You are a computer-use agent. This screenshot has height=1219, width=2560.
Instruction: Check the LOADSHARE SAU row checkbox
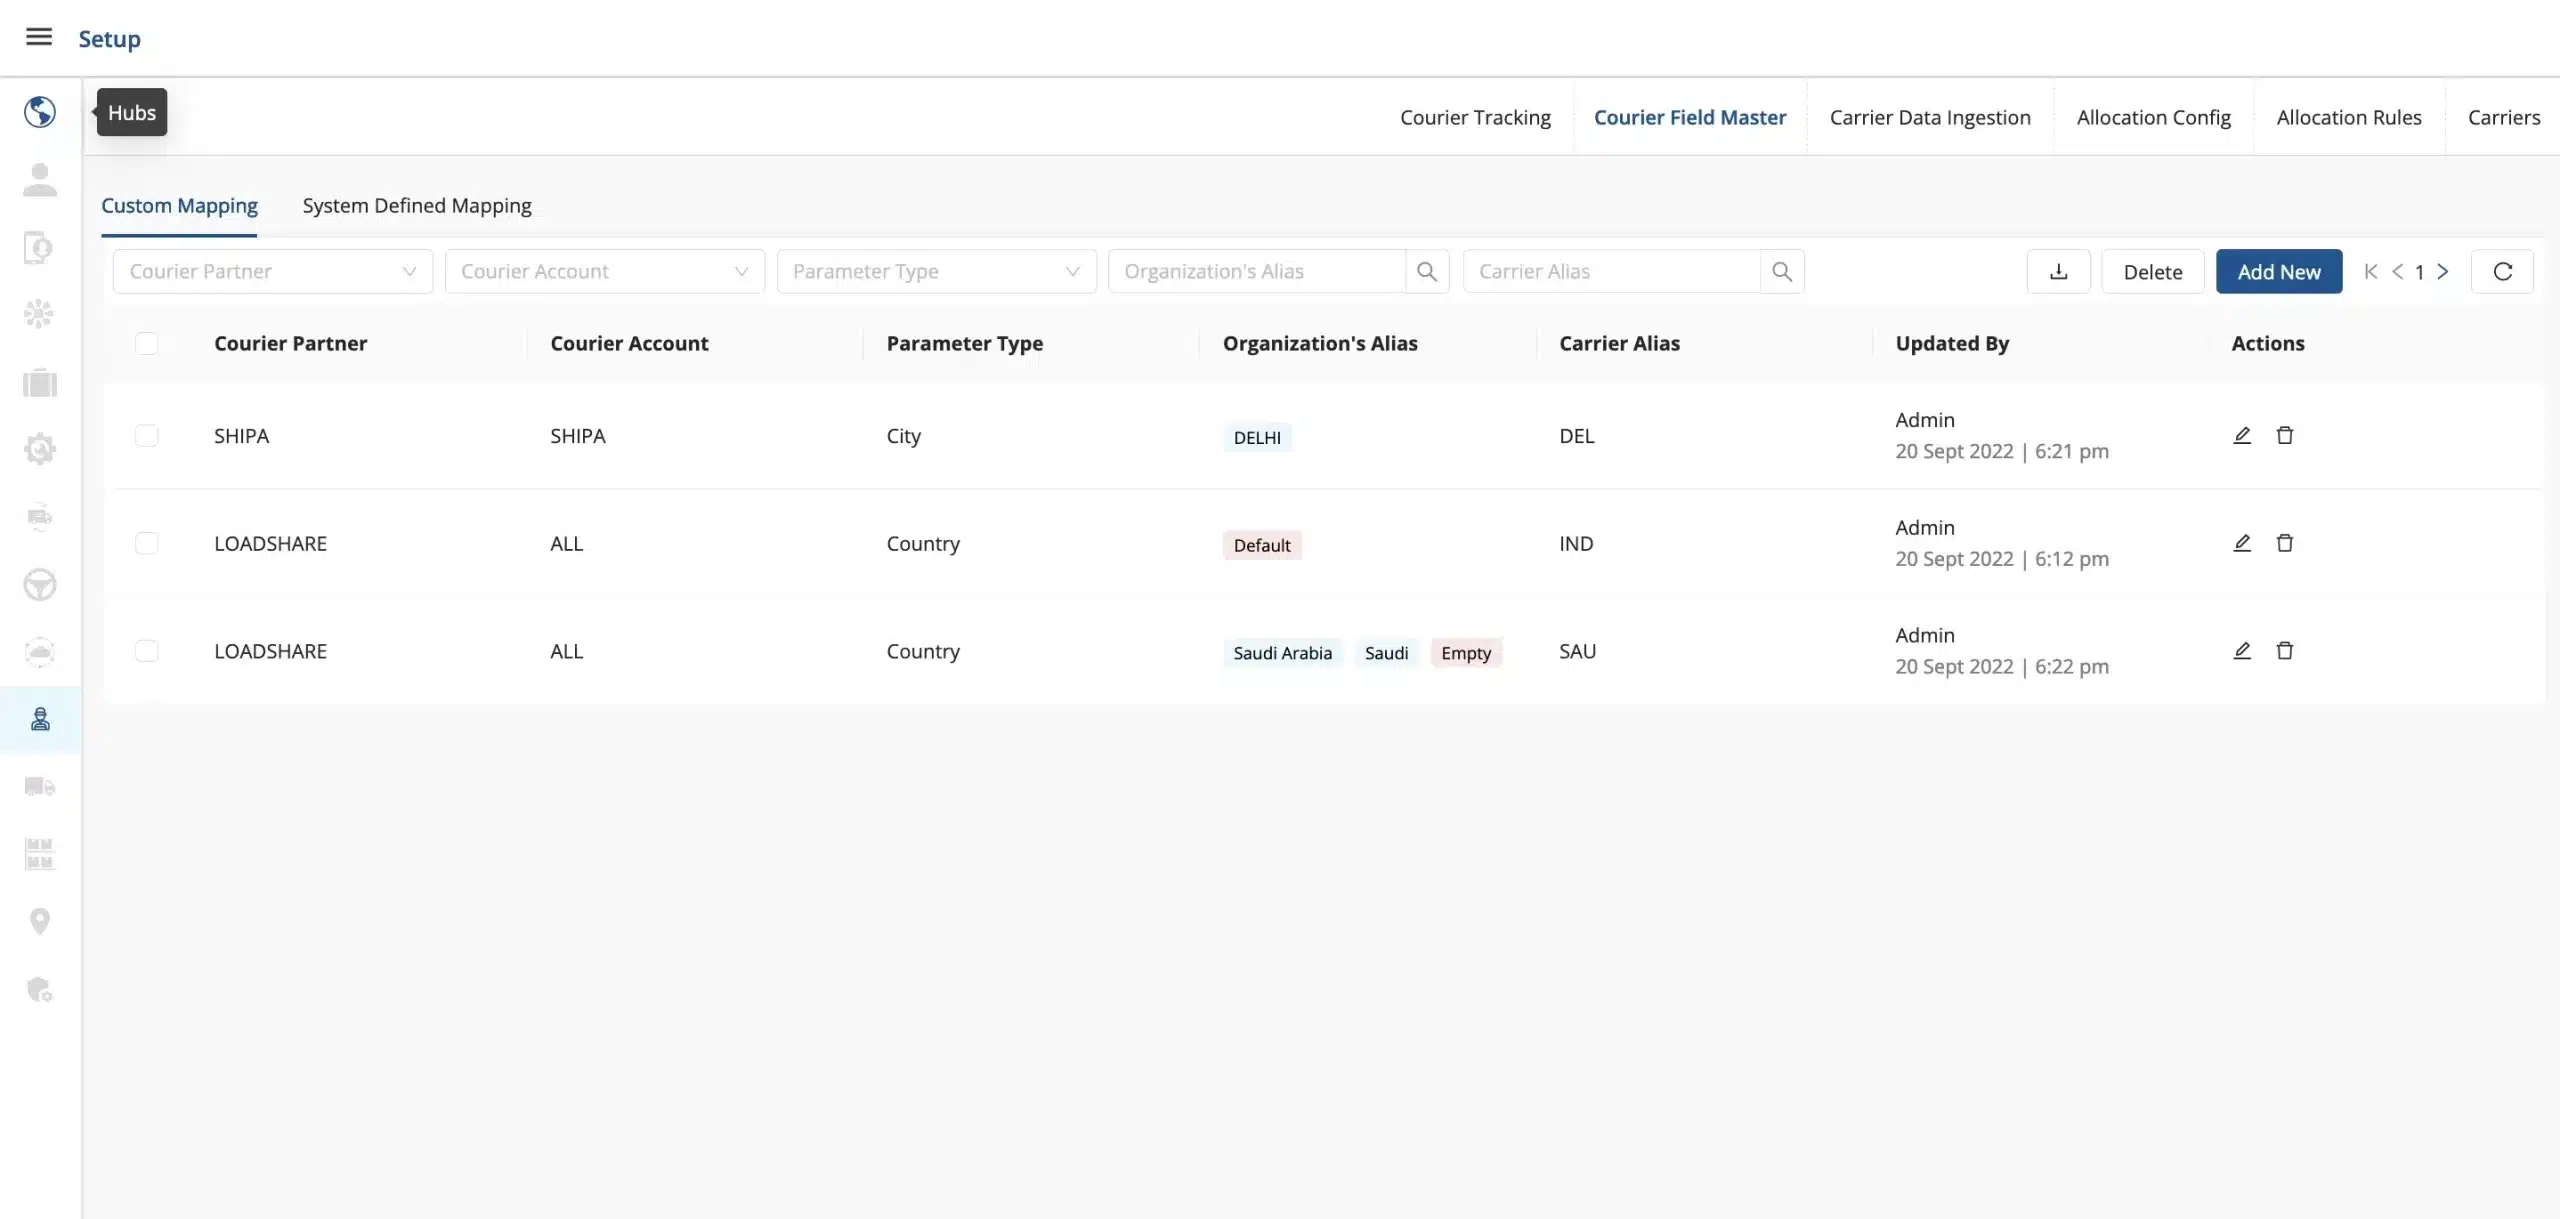click(147, 651)
